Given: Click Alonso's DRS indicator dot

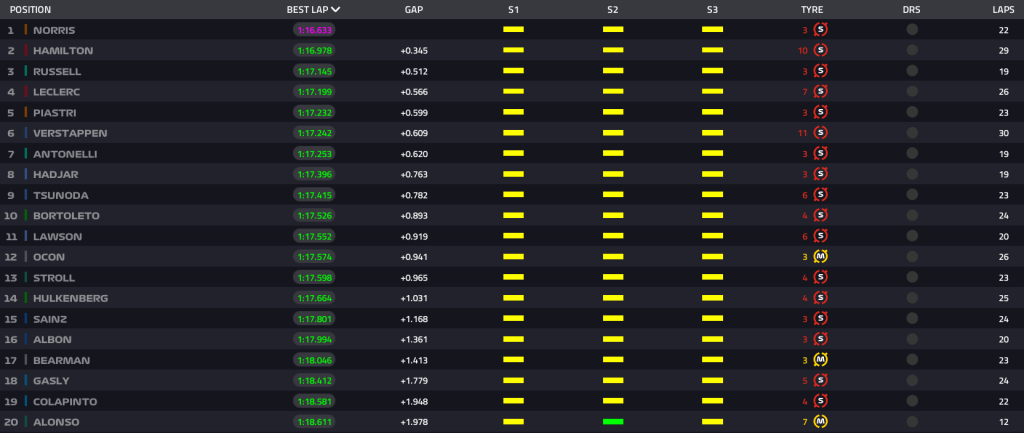Looking at the screenshot, I should (x=912, y=422).
